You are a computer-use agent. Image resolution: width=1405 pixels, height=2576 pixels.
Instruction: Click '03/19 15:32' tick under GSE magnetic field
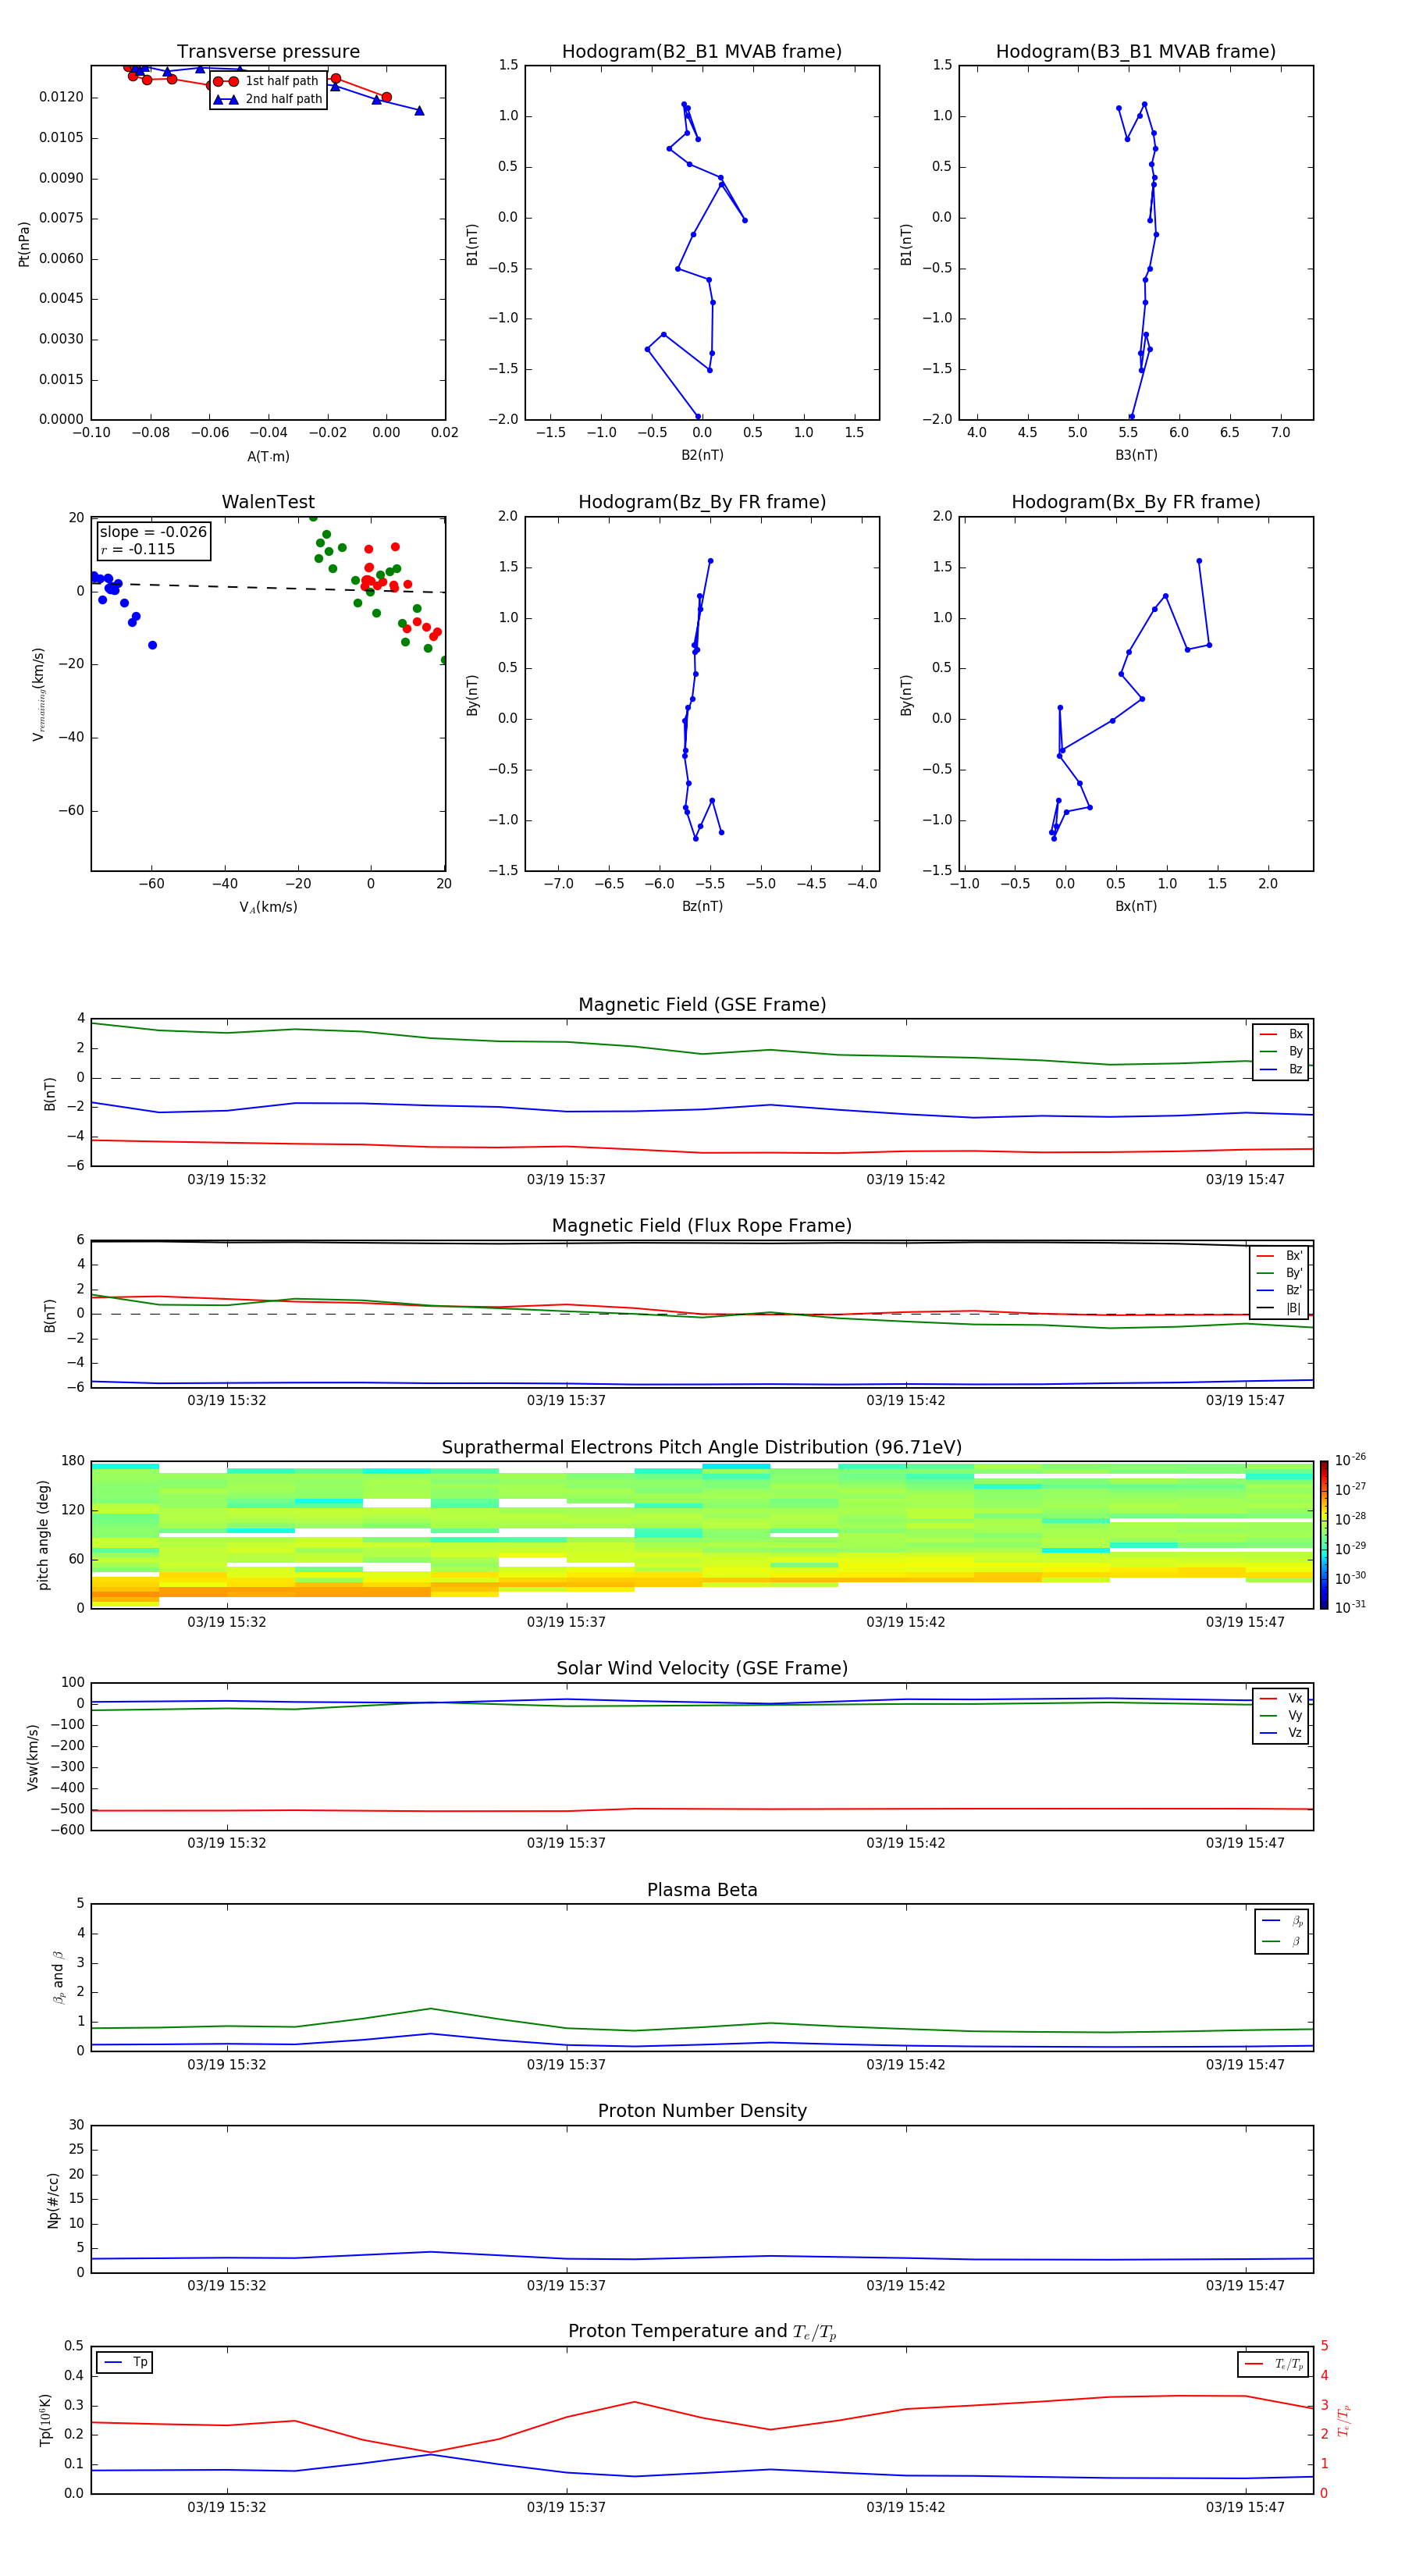pos(227,1180)
